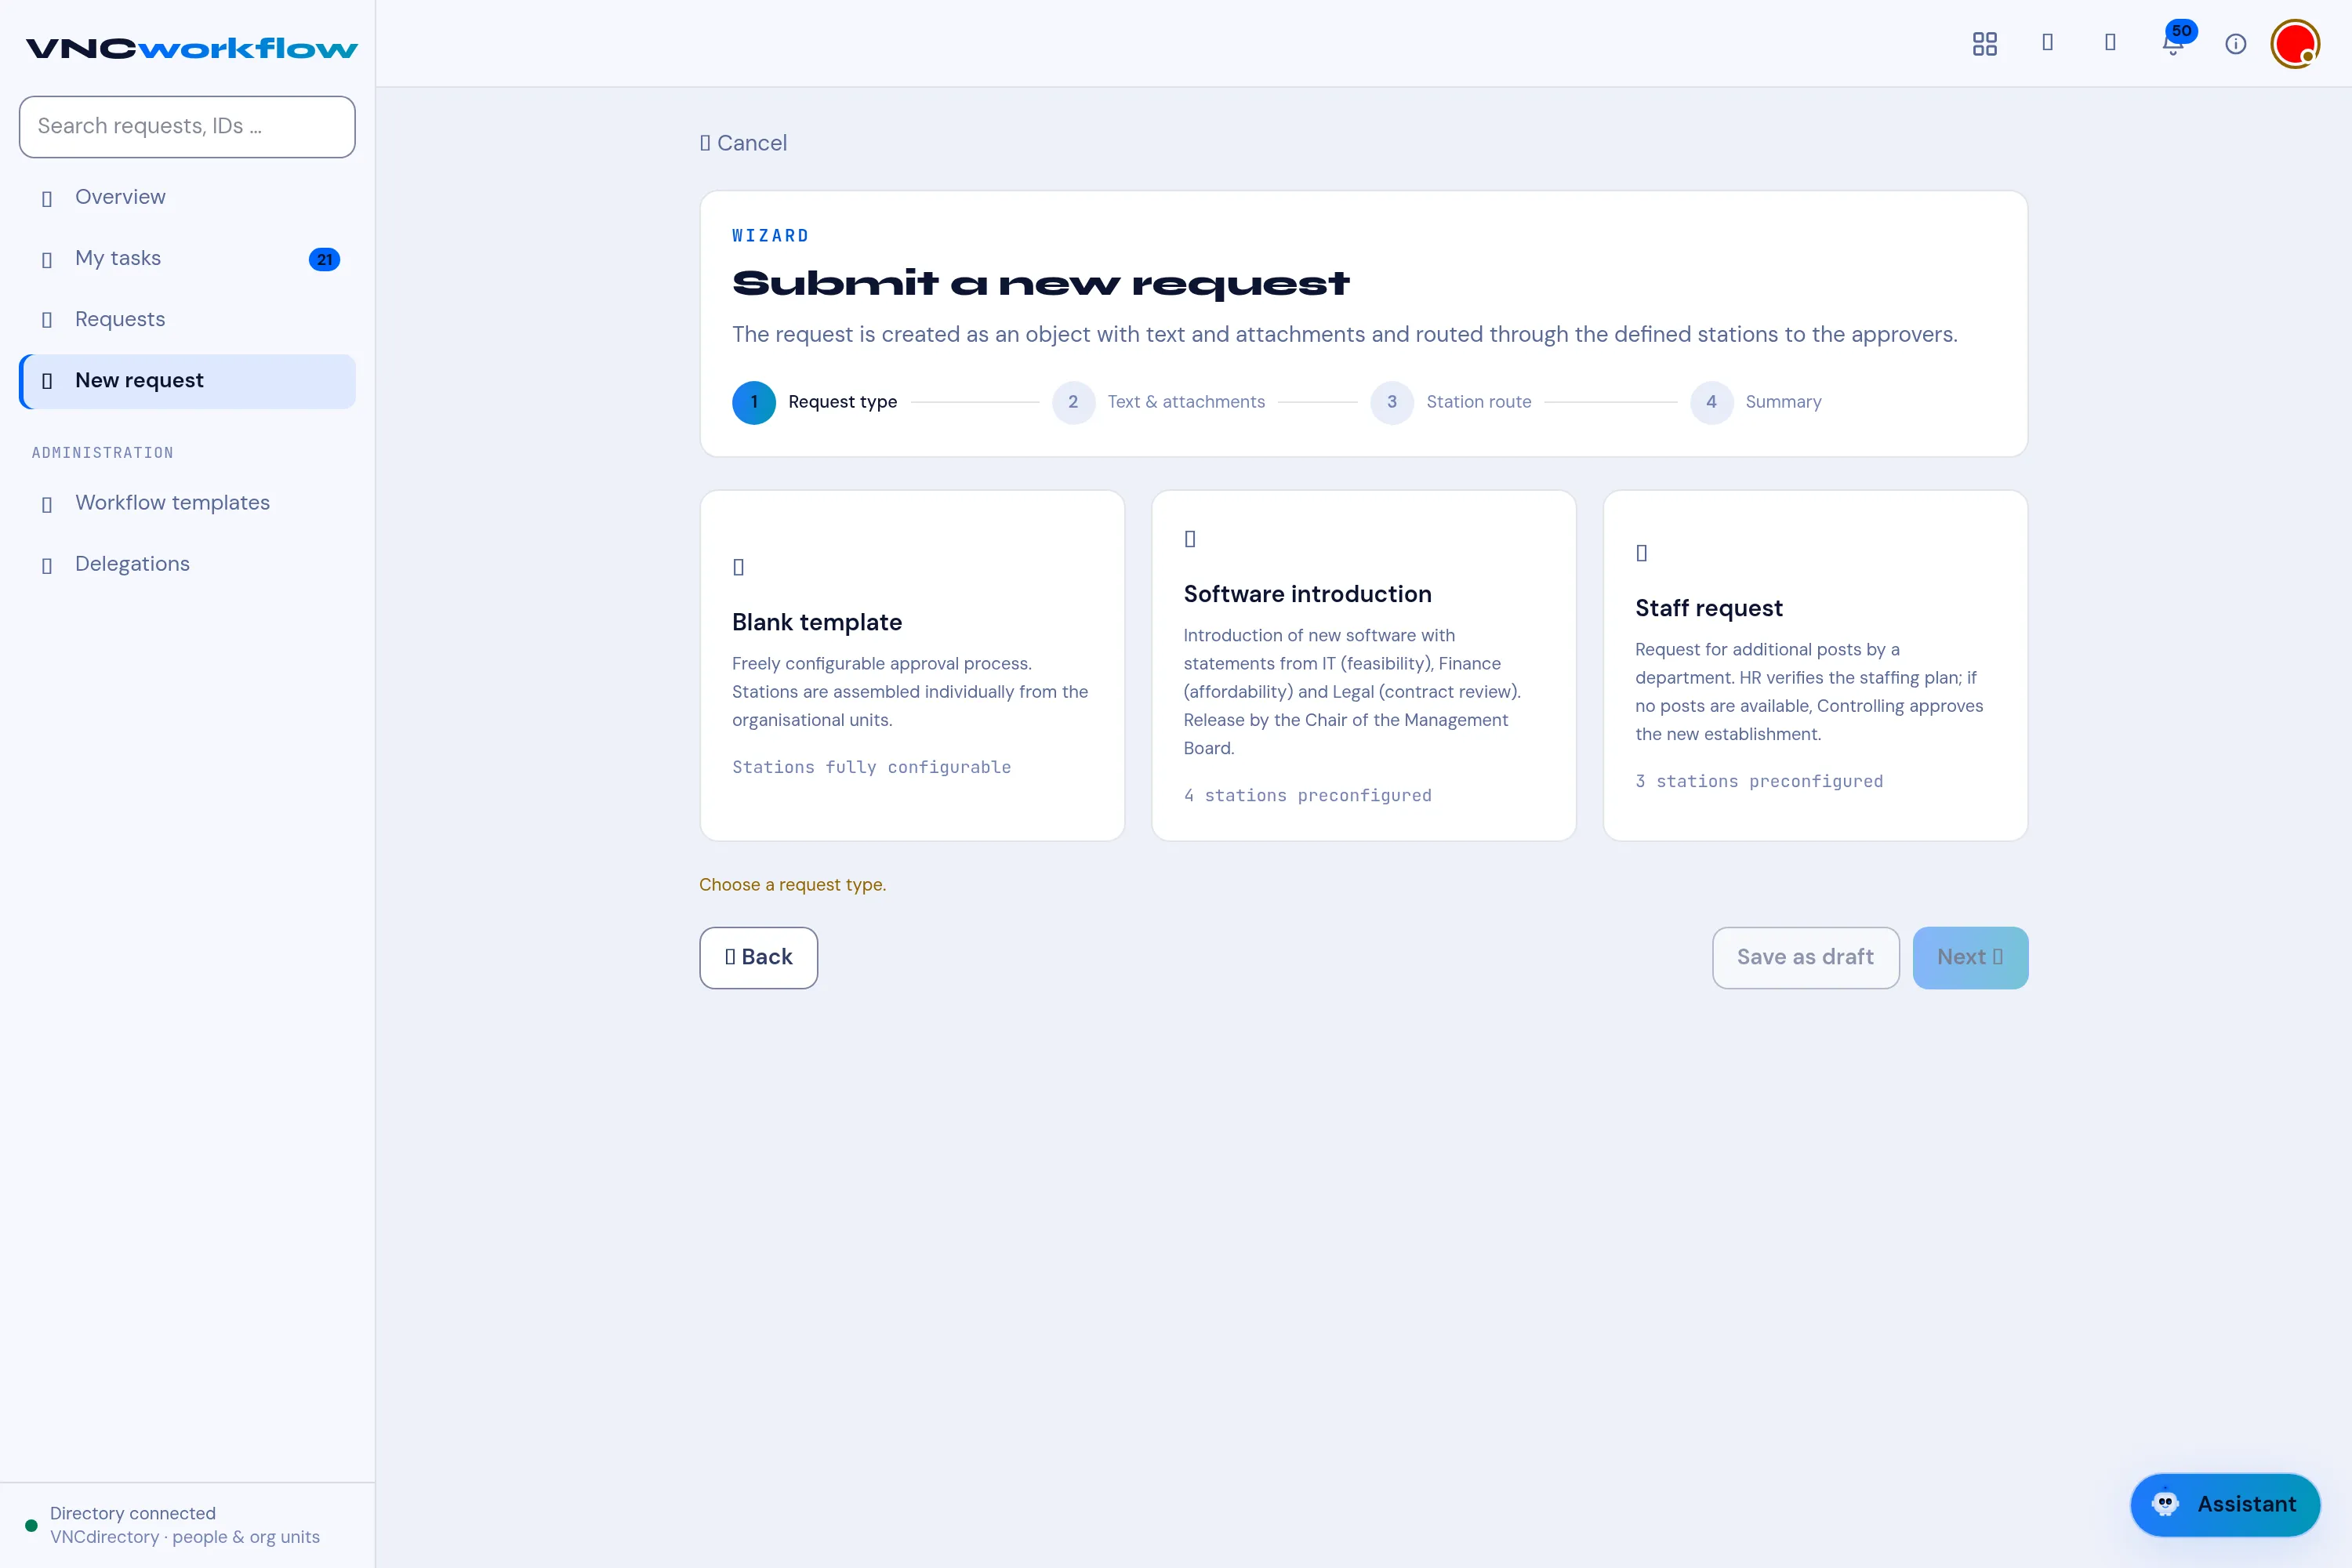Screen dimensions: 2352x1568
Task: Click the icon beside Workflow templates
Action: [47, 504]
